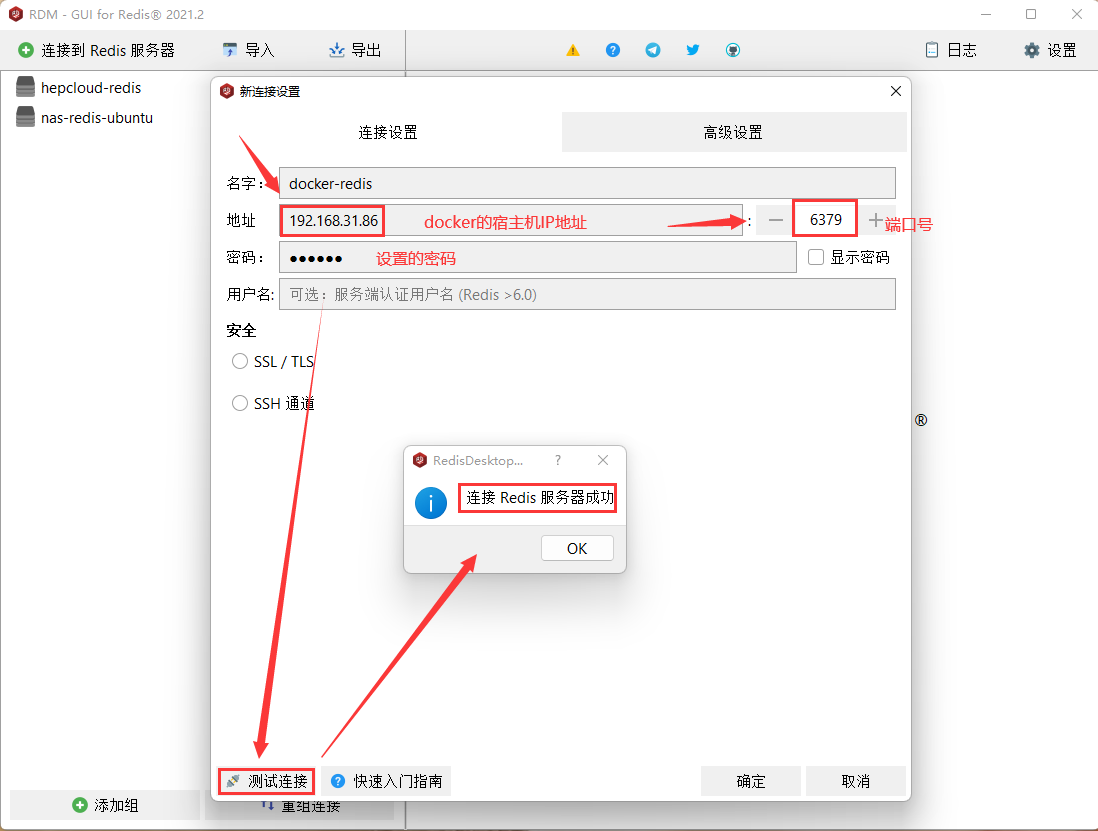Viewport: 1098px width, 831px height.
Task: Switch to 高级设置 tab
Action: click(x=733, y=132)
